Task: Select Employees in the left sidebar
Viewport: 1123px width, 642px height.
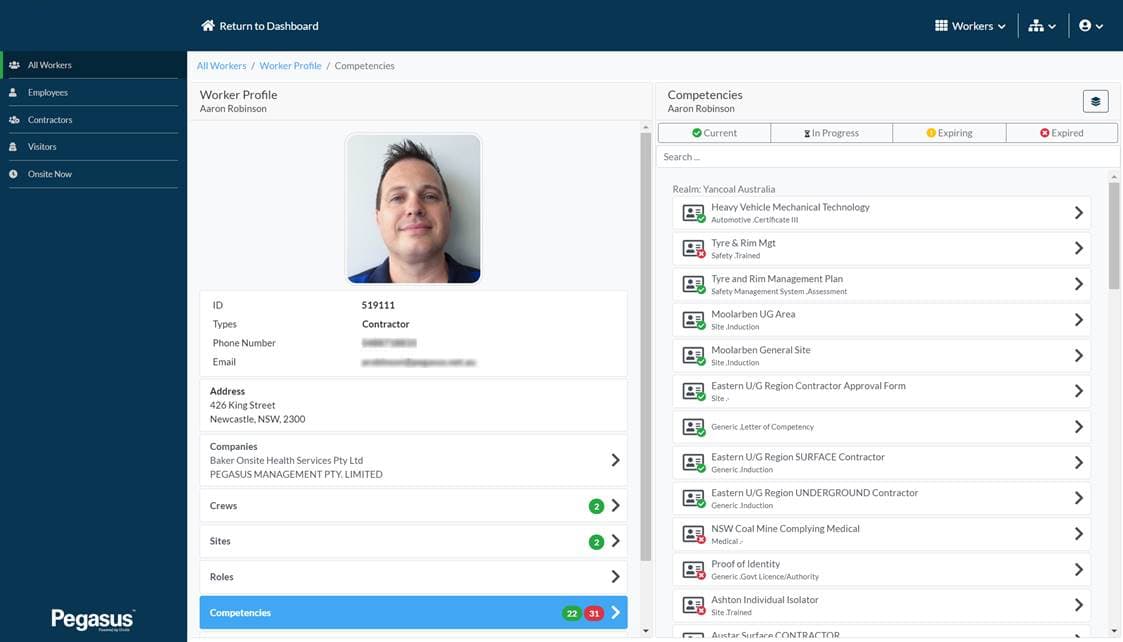Action: pos(14,91)
